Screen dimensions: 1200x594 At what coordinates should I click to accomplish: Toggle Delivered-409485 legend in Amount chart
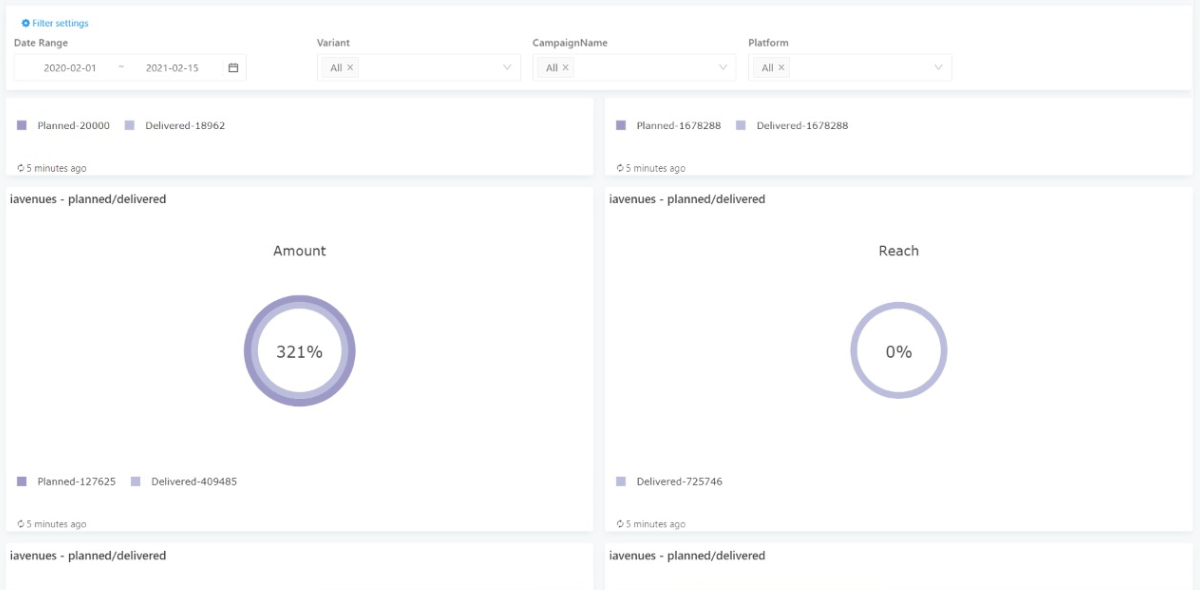[184, 482]
